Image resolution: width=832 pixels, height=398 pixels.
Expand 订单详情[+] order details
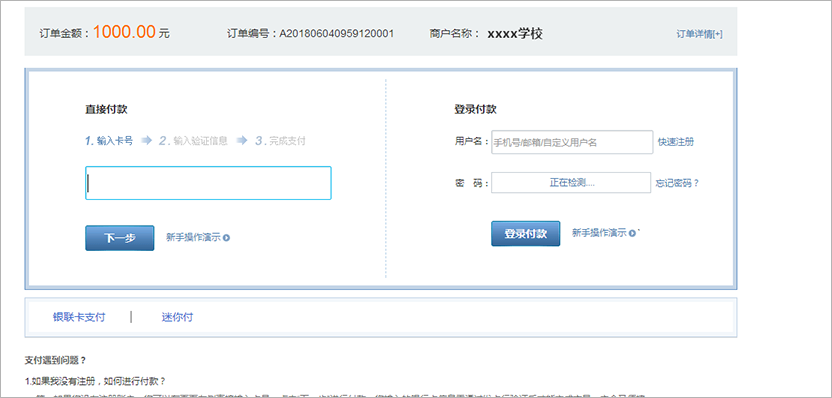[699, 34]
